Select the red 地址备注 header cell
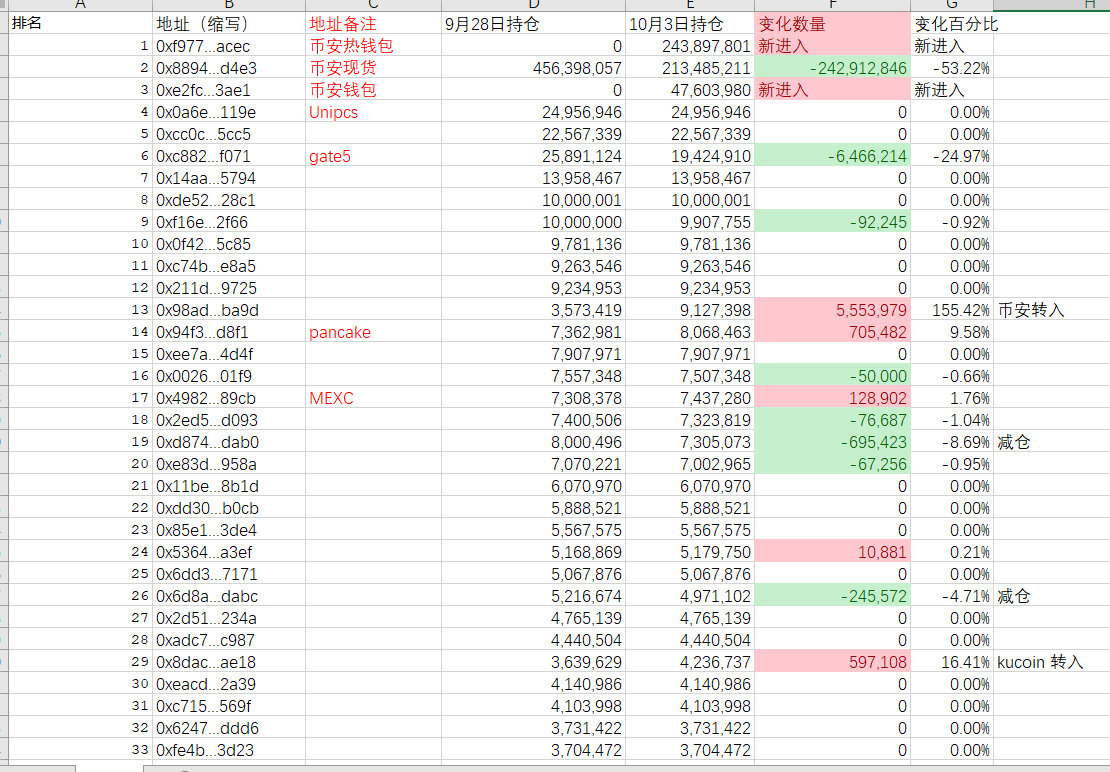Viewport: 1110px width, 772px height. [x=373, y=23]
